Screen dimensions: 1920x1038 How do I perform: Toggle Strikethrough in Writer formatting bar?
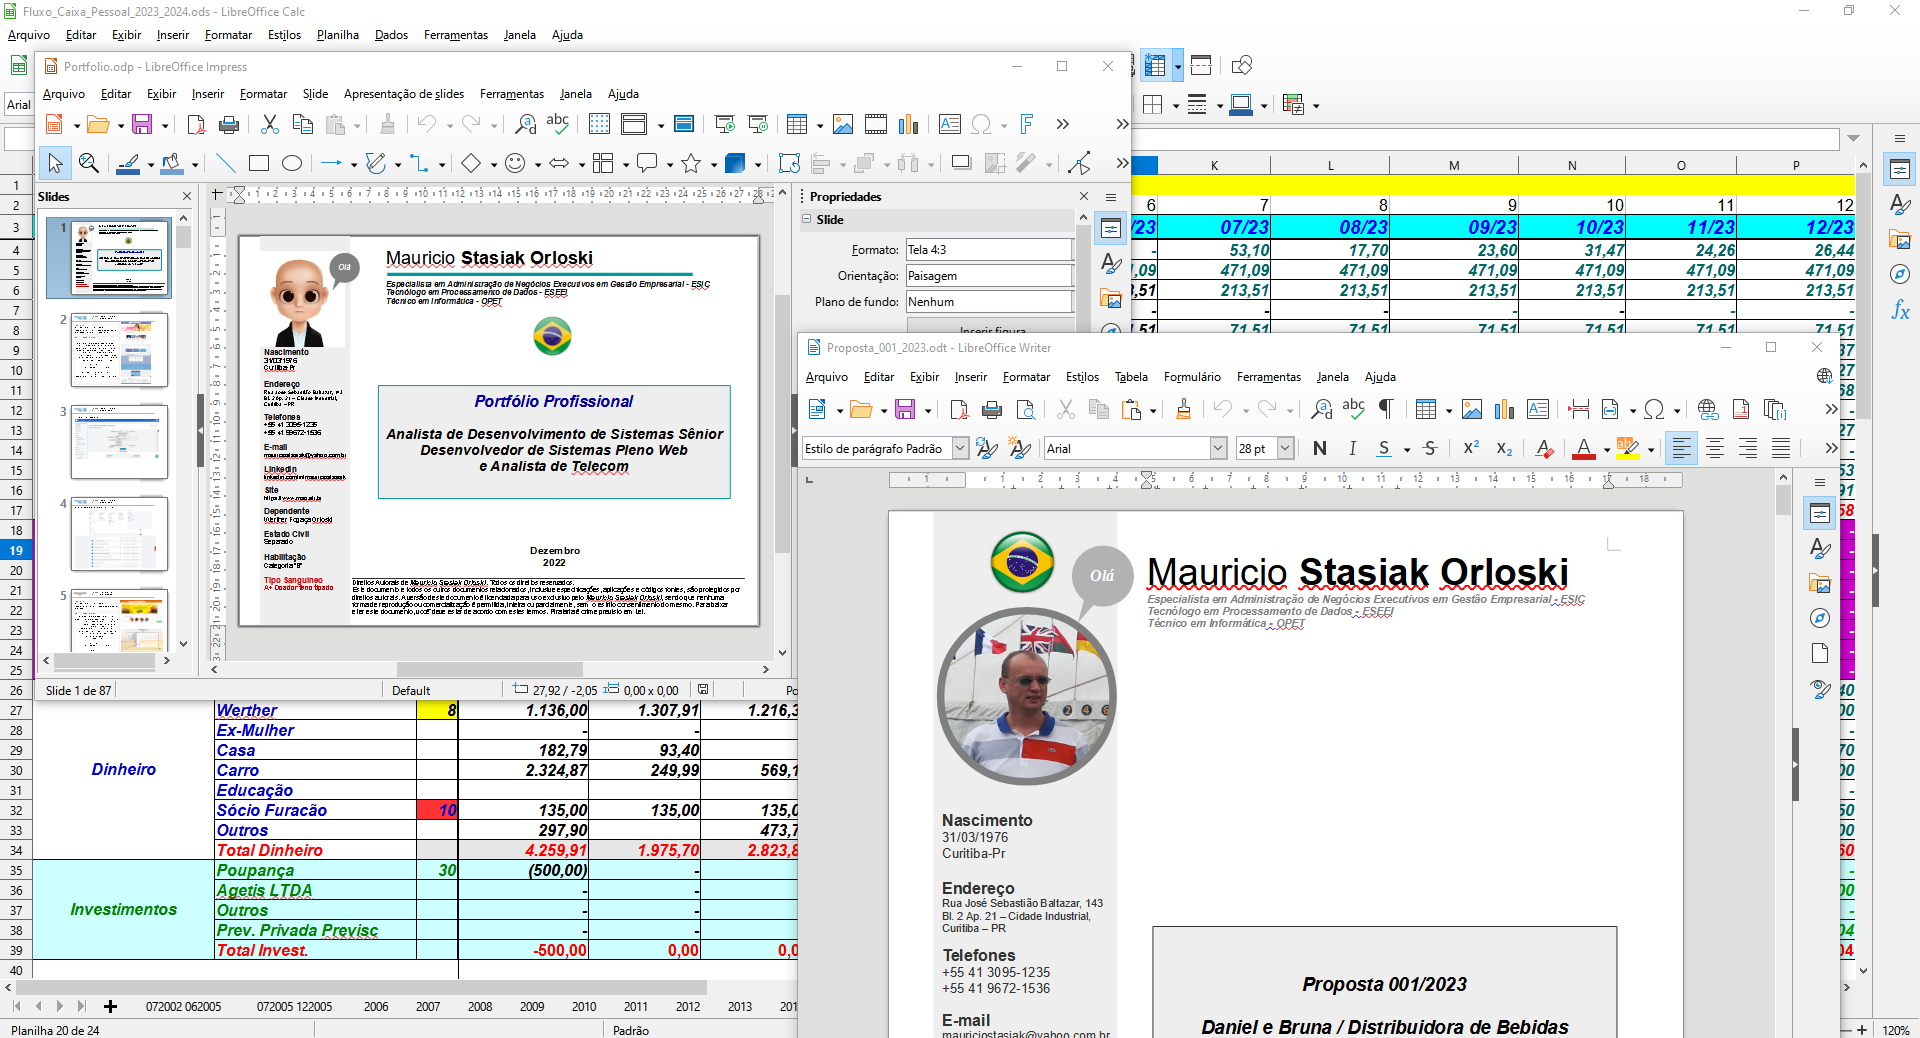click(1430, 449)
